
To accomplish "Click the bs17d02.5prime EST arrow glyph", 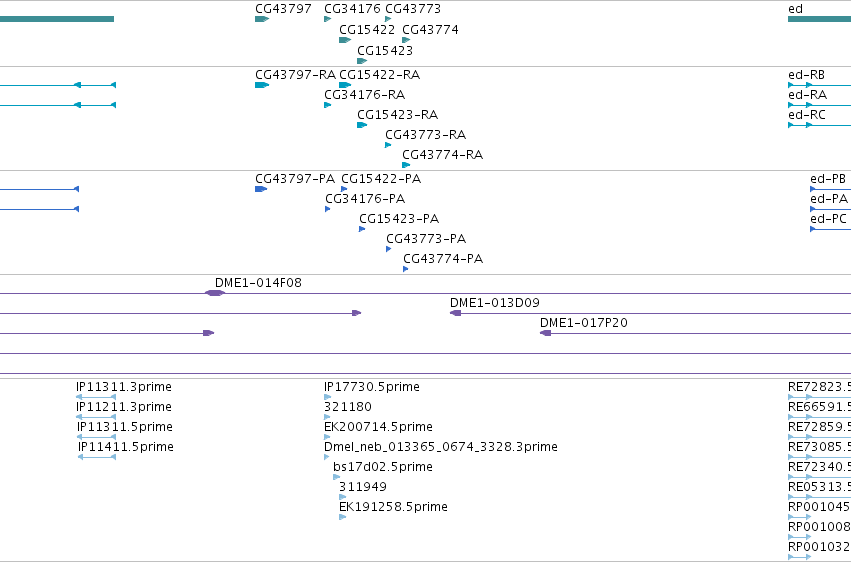I will click(x=336, y=477).
